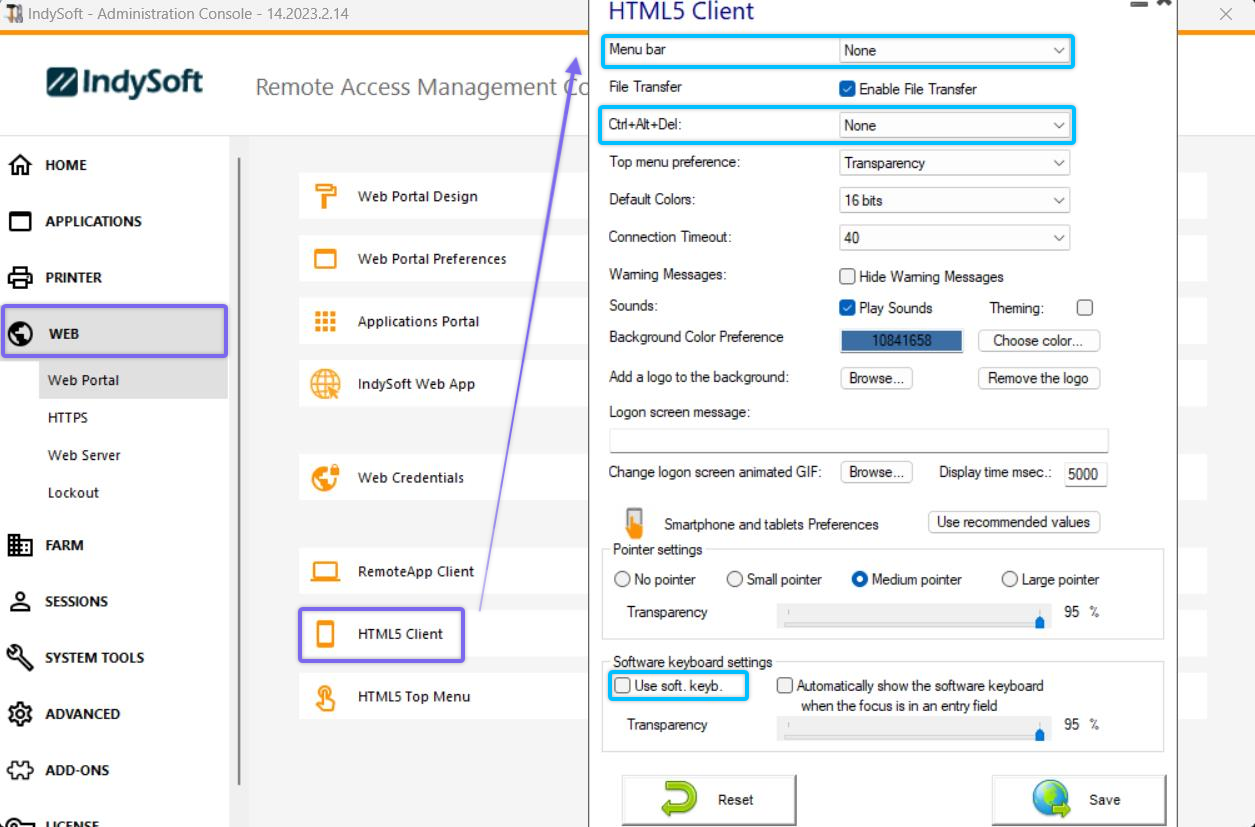Screen dimensions: 1255x827
Task: Click the background color swatch 10841658
Action: click(x=901, y=341)
